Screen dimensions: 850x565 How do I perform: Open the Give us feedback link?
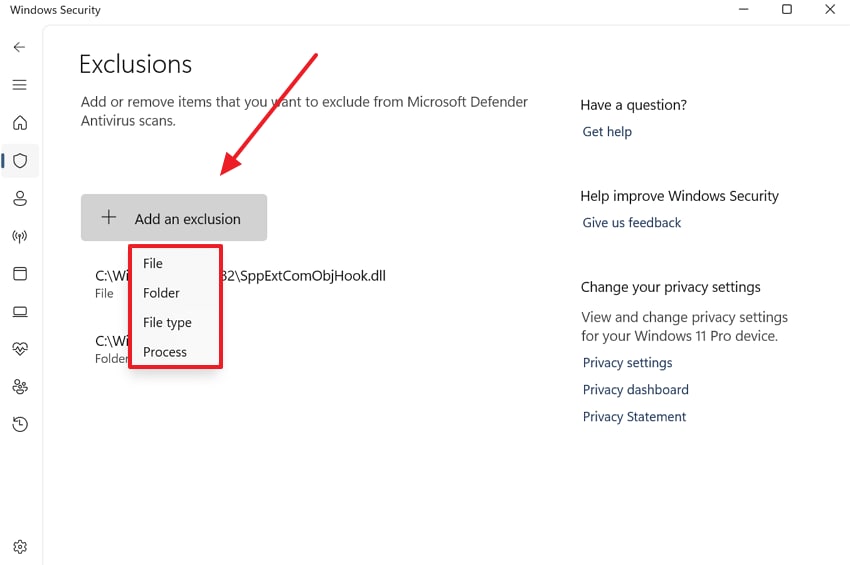(x=632, y=223)
